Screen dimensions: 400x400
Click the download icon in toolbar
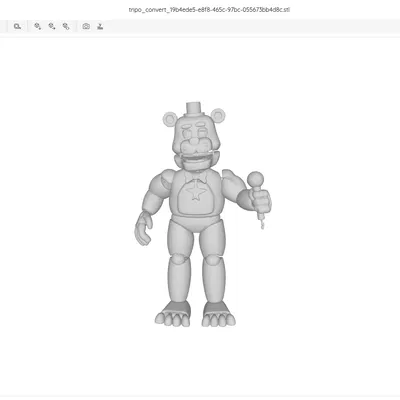(x=100, y=26)
